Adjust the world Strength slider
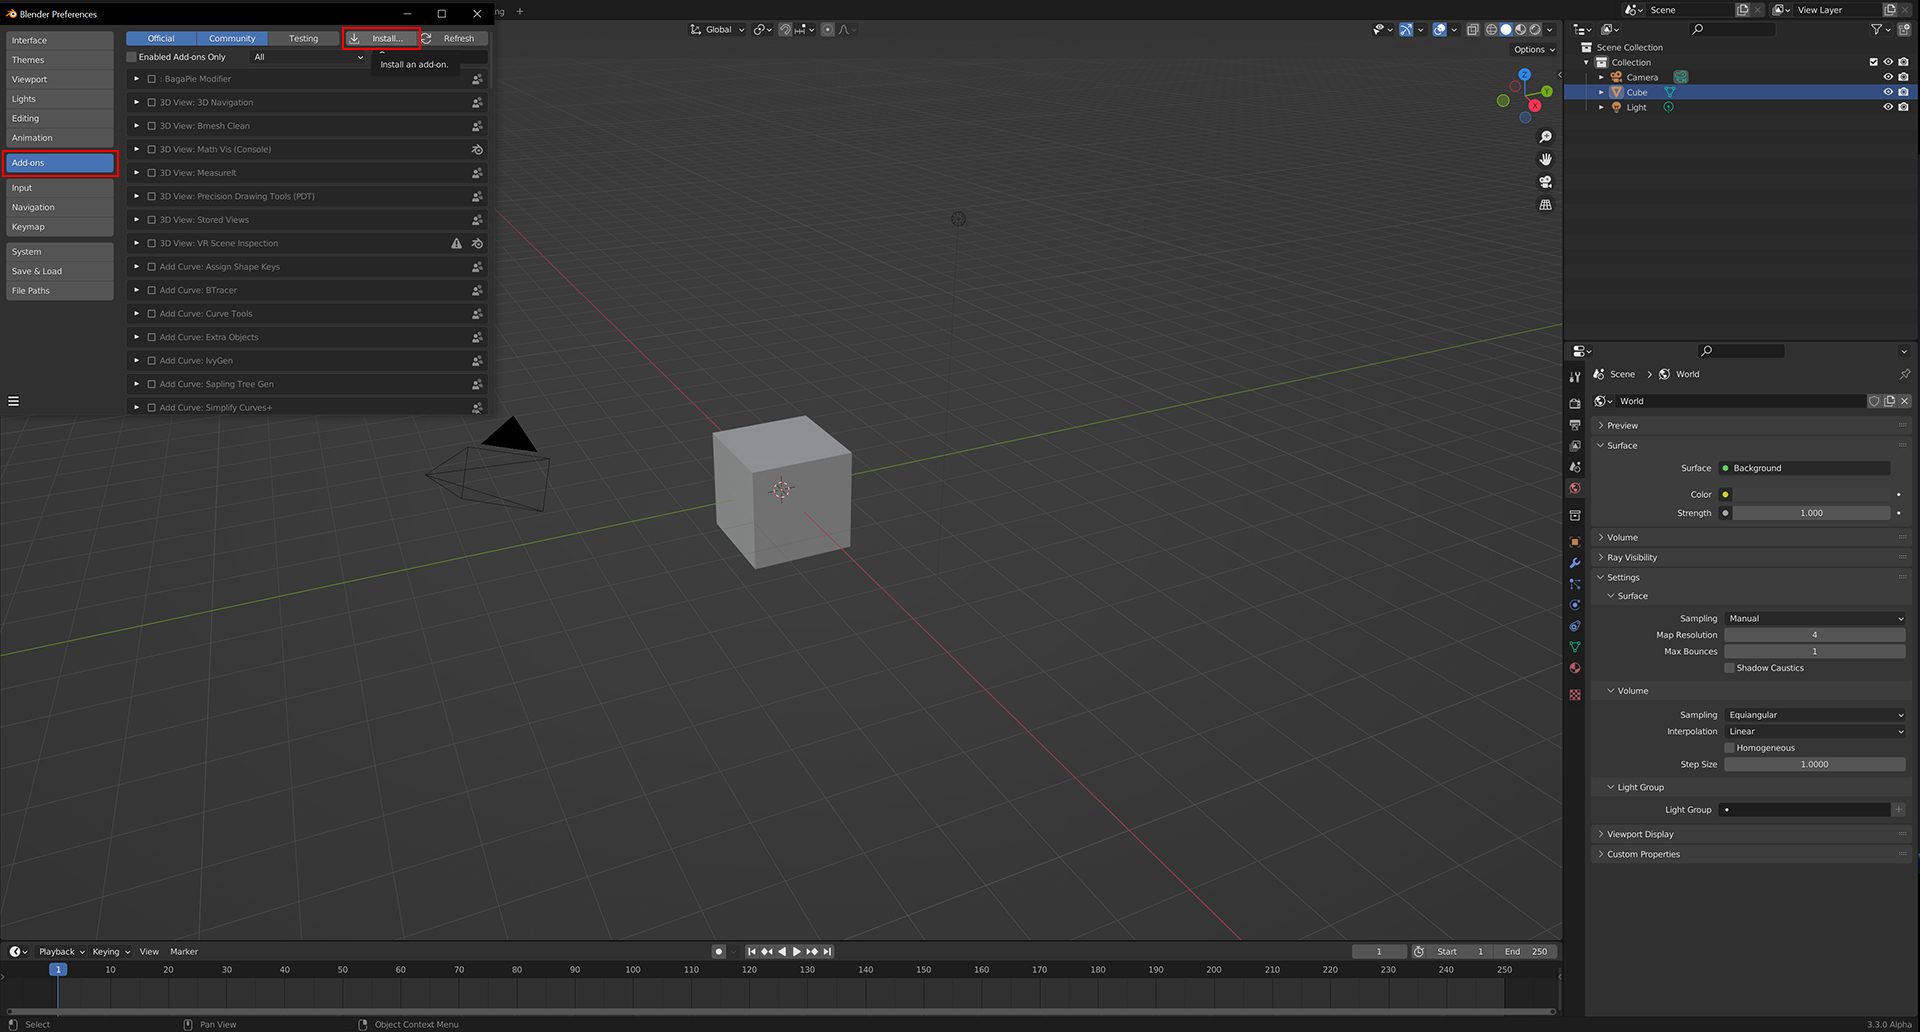This screenshot has width=1920, height=1032. pyautogui.click(x=1811, y=513)
